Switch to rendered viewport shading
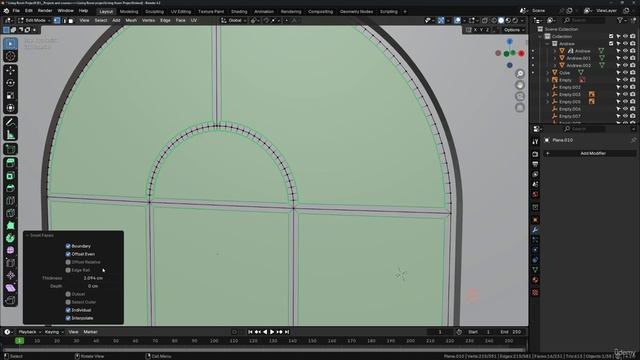Image resolution: width=640 pixels, height=360 pixels. 515,20
